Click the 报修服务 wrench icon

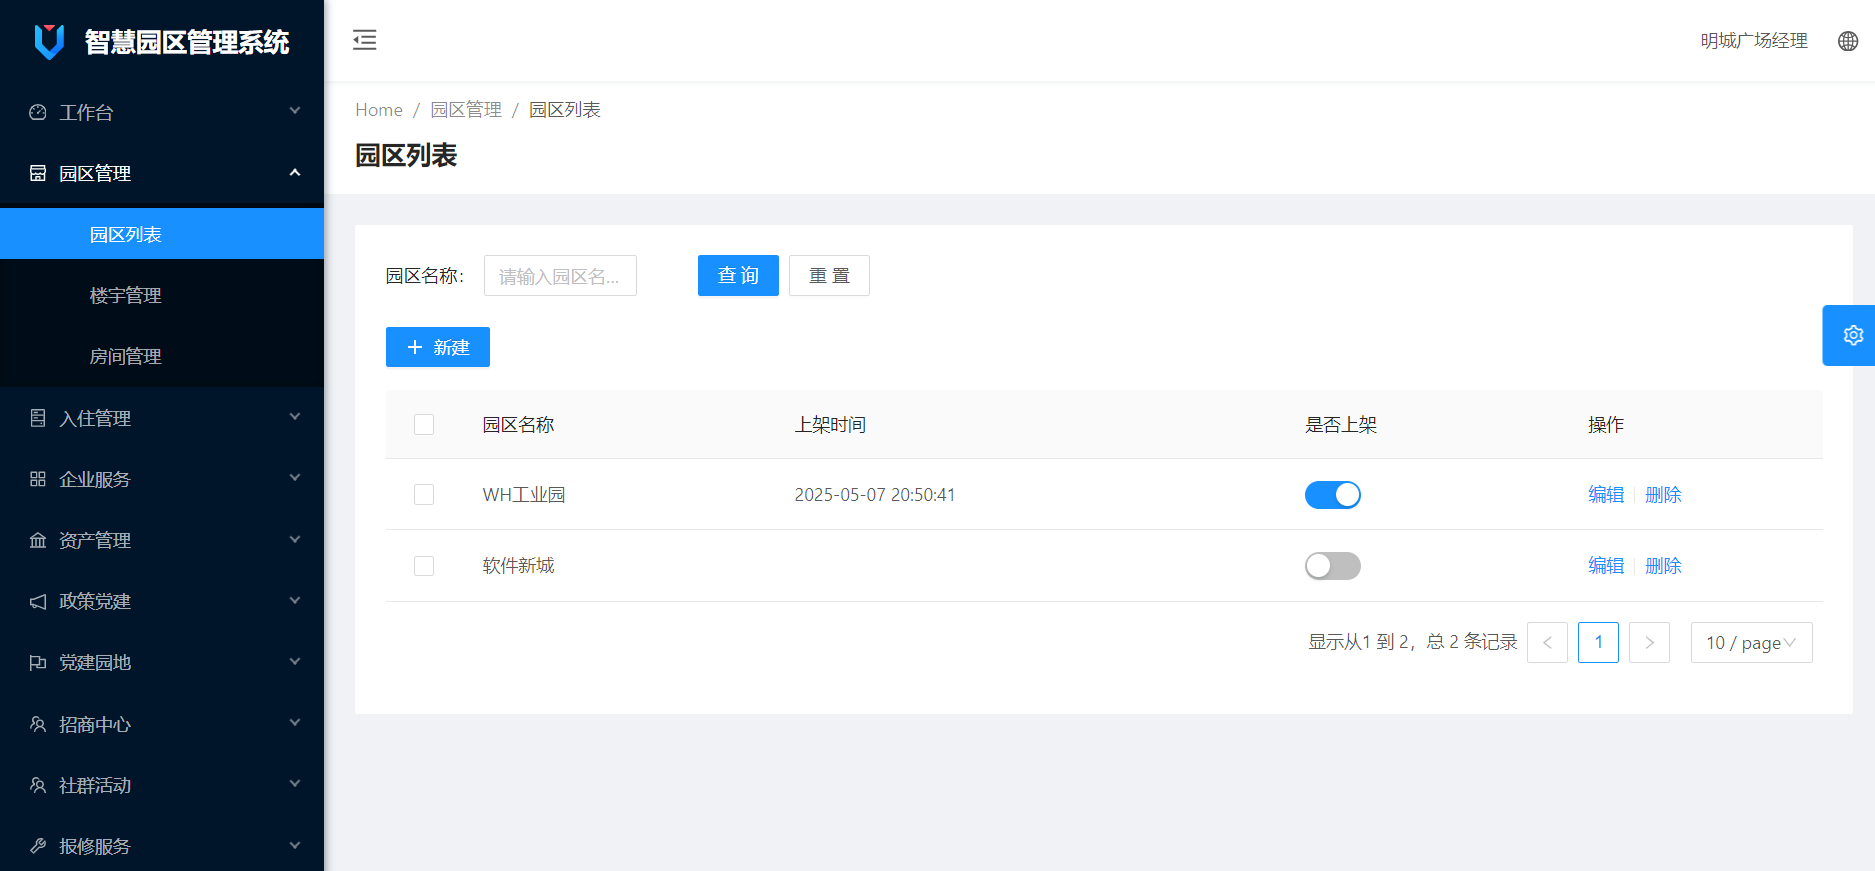click(x=38, y=846)
